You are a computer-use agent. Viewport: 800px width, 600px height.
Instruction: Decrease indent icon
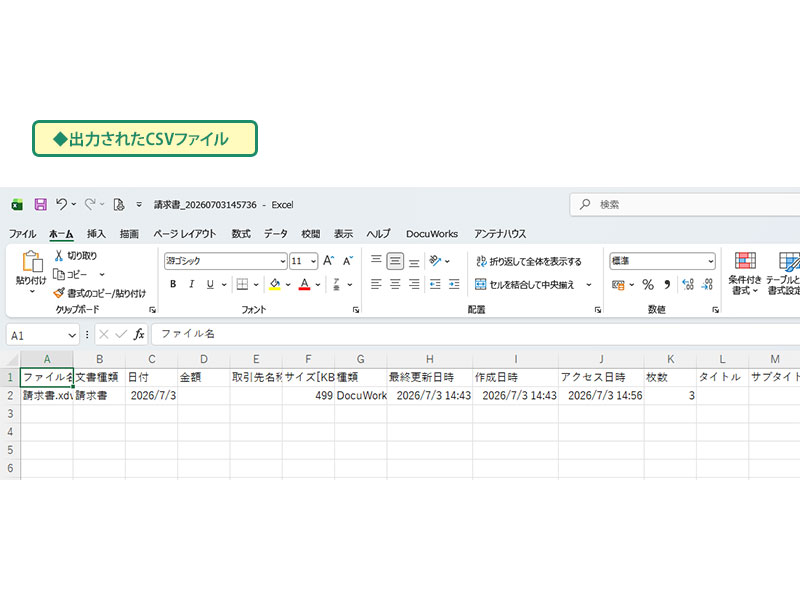point(435,284)
